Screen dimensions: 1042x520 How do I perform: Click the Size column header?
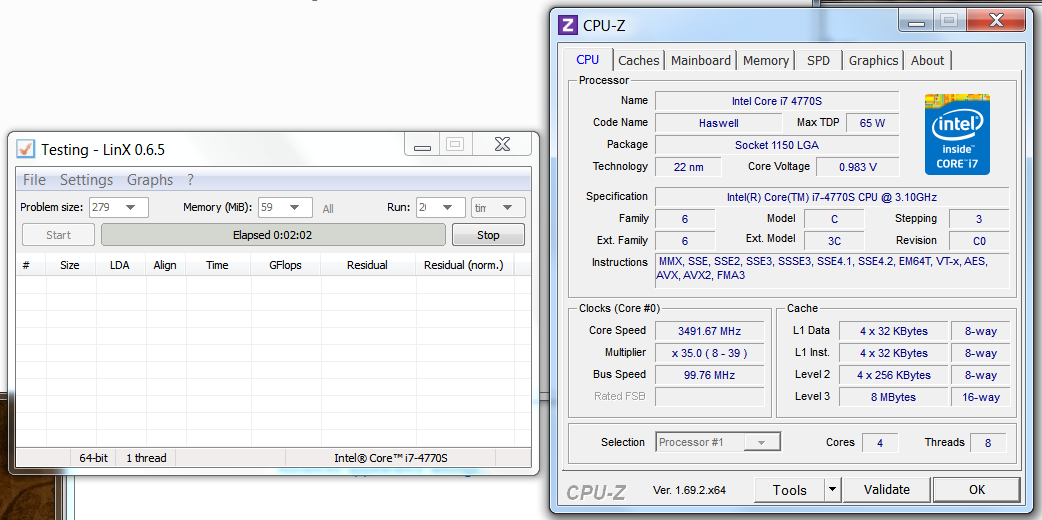(x=70, y=265)
